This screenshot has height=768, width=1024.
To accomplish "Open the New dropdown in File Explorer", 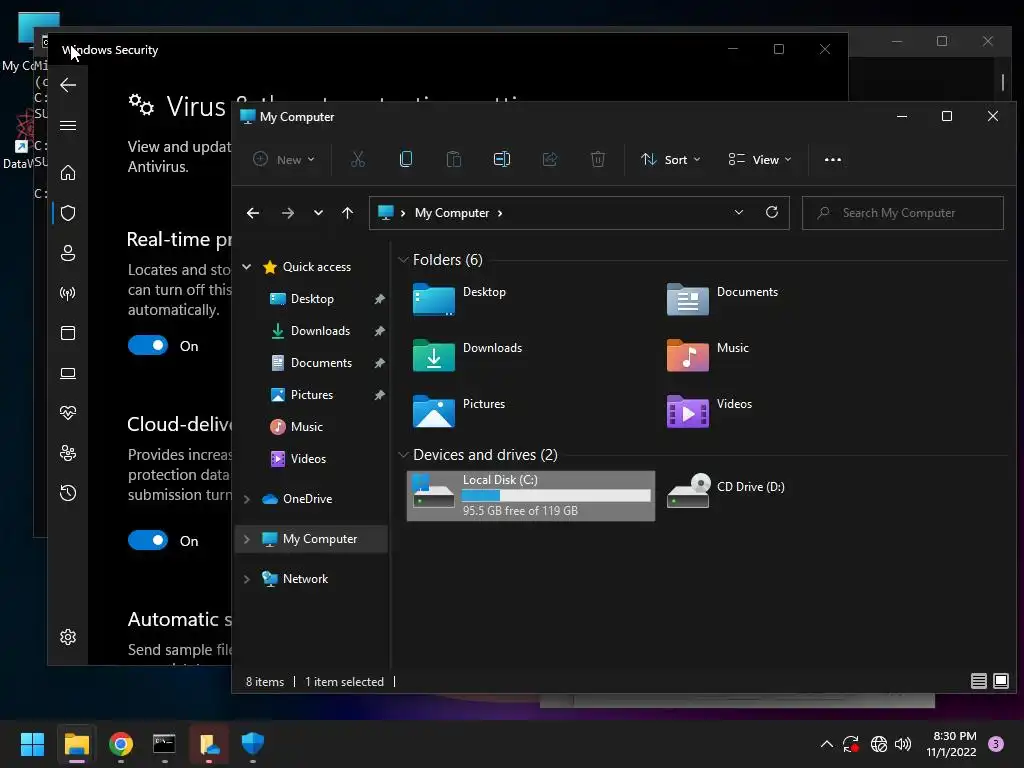I will [x=283, y=159].
